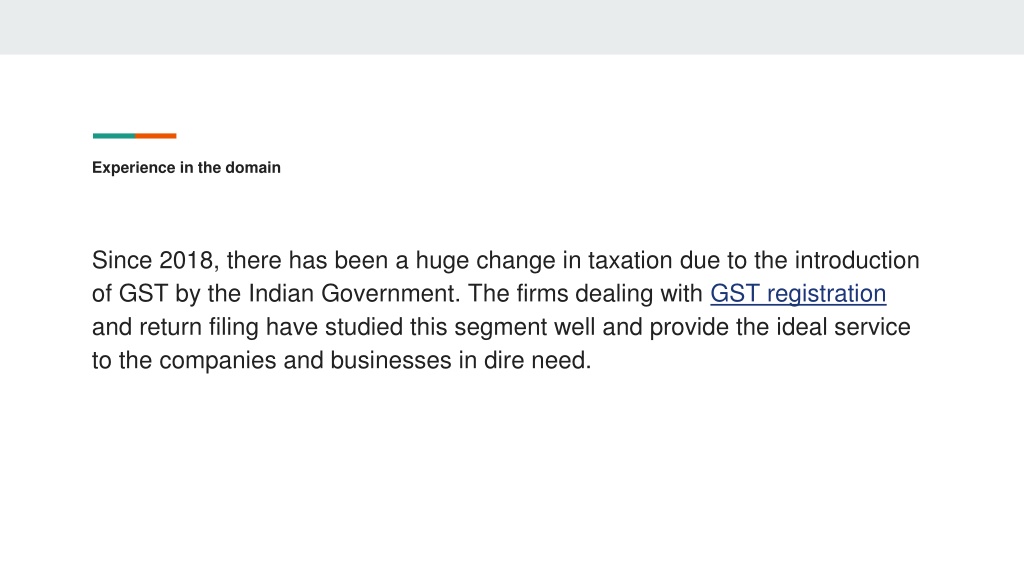The image size is (1024, 576).
Task: Click the orange segment of the accent bar
Action: click(155, 136)
